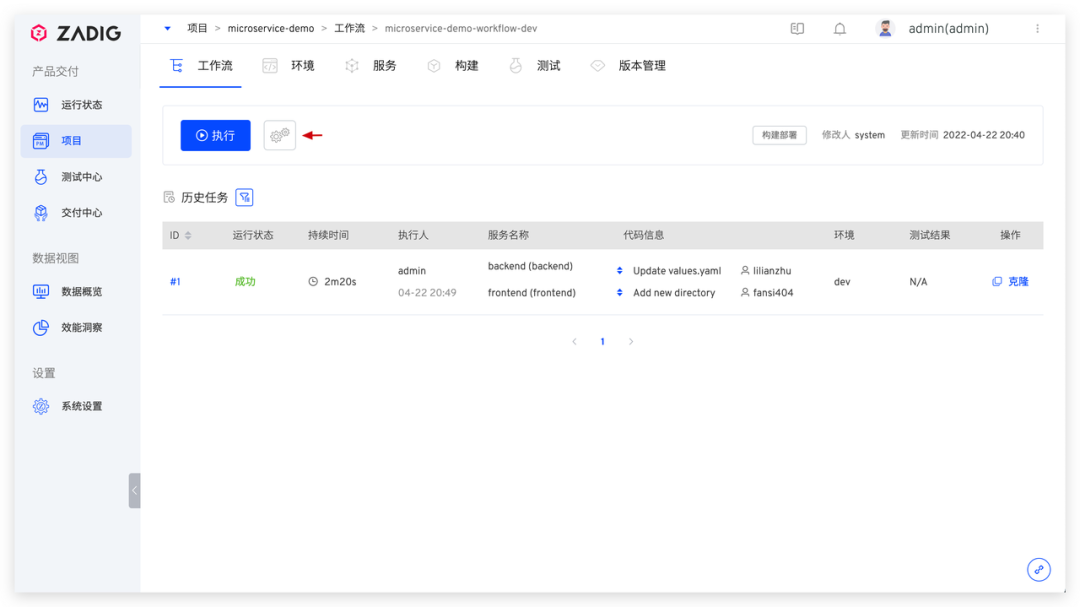Click the dev environment cell

pos(842,282)
